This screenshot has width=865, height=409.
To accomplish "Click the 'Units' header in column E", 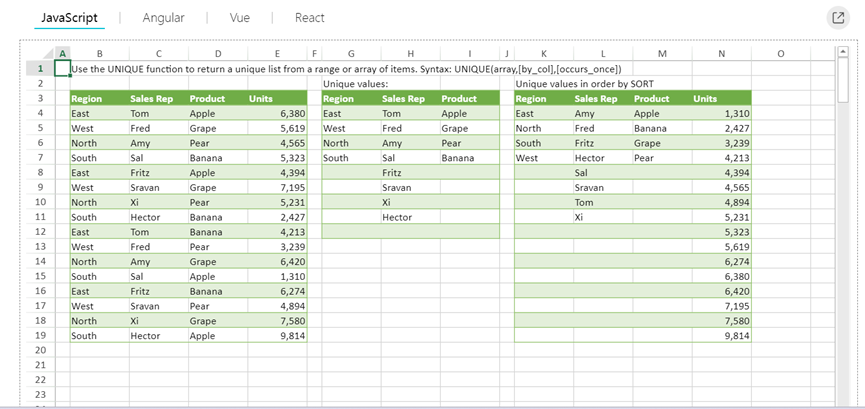I will 277,99.
